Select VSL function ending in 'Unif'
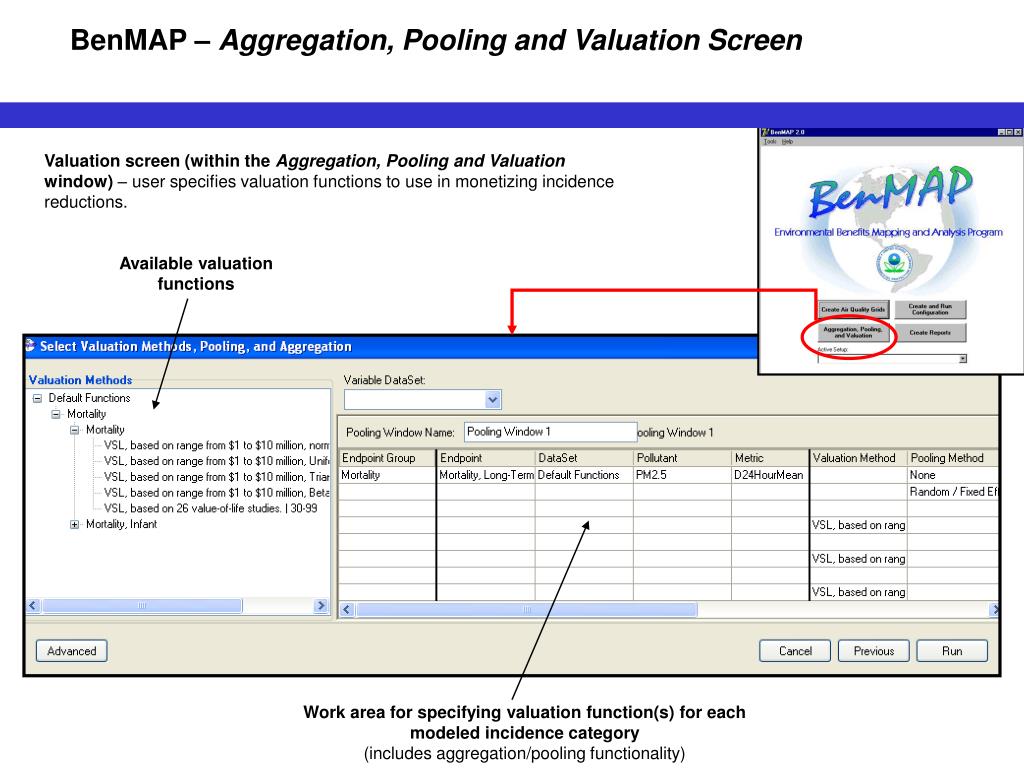Image resolution: width=1024 pixels, height=768 pixels. (x=216, y=461)
